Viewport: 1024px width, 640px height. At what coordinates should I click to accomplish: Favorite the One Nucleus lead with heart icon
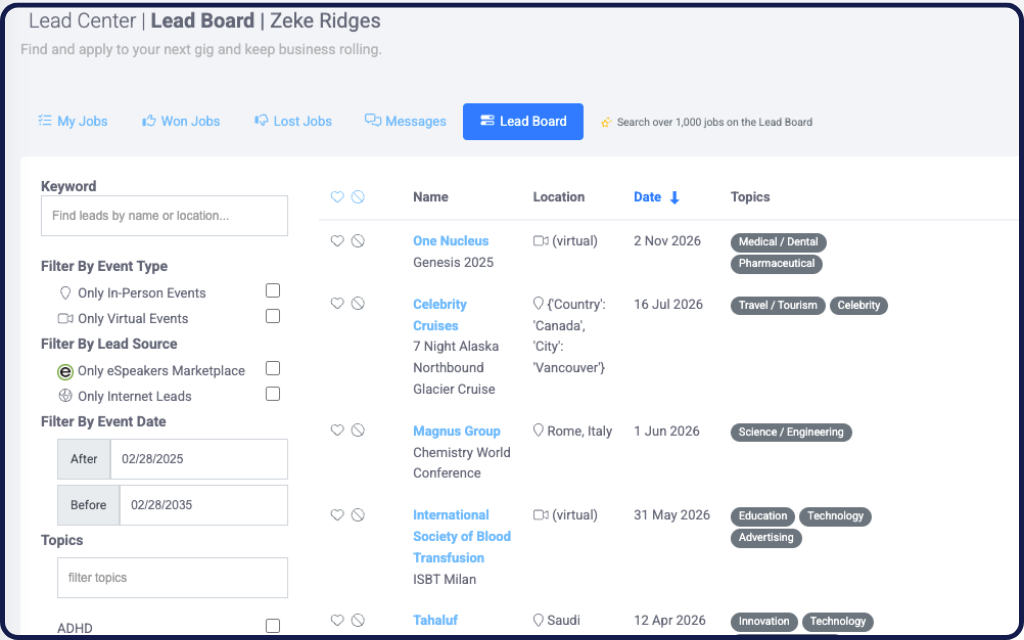tap(337, 241)
